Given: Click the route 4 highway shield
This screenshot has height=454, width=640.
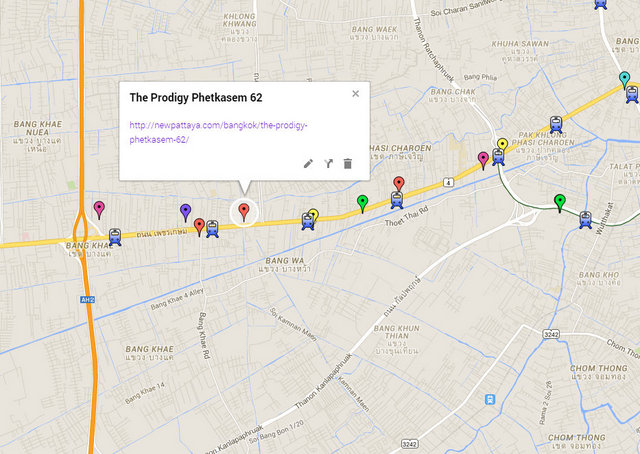Looking at the screenshot, I should coord(449,182).
